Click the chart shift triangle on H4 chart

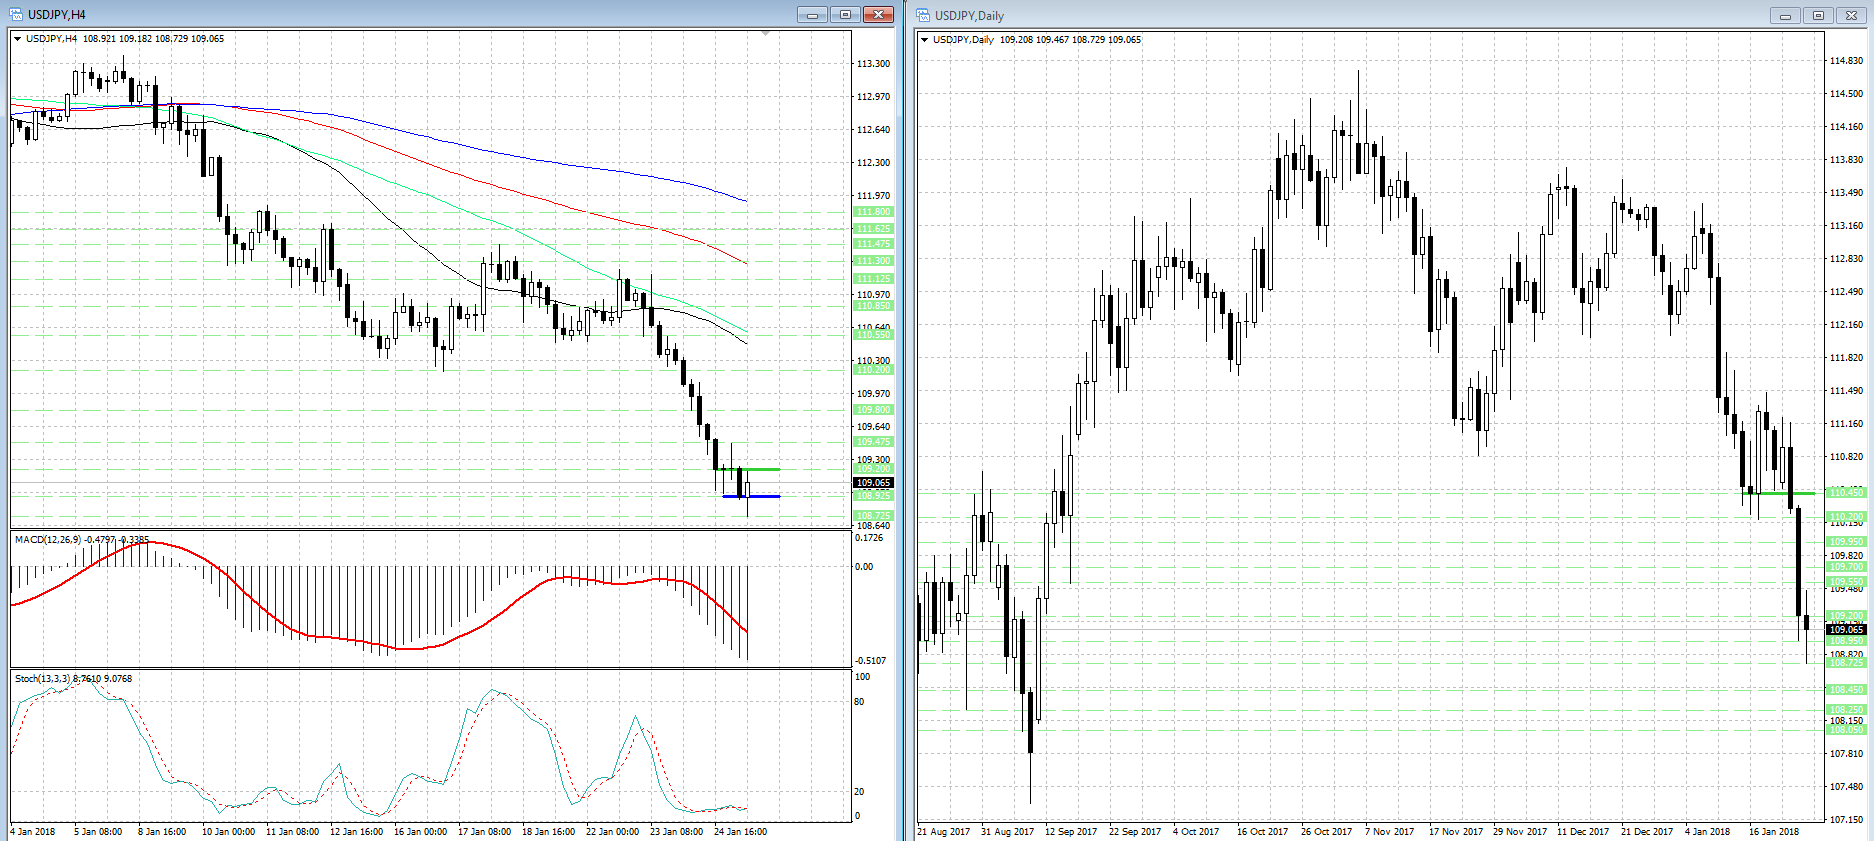(766, 33)
